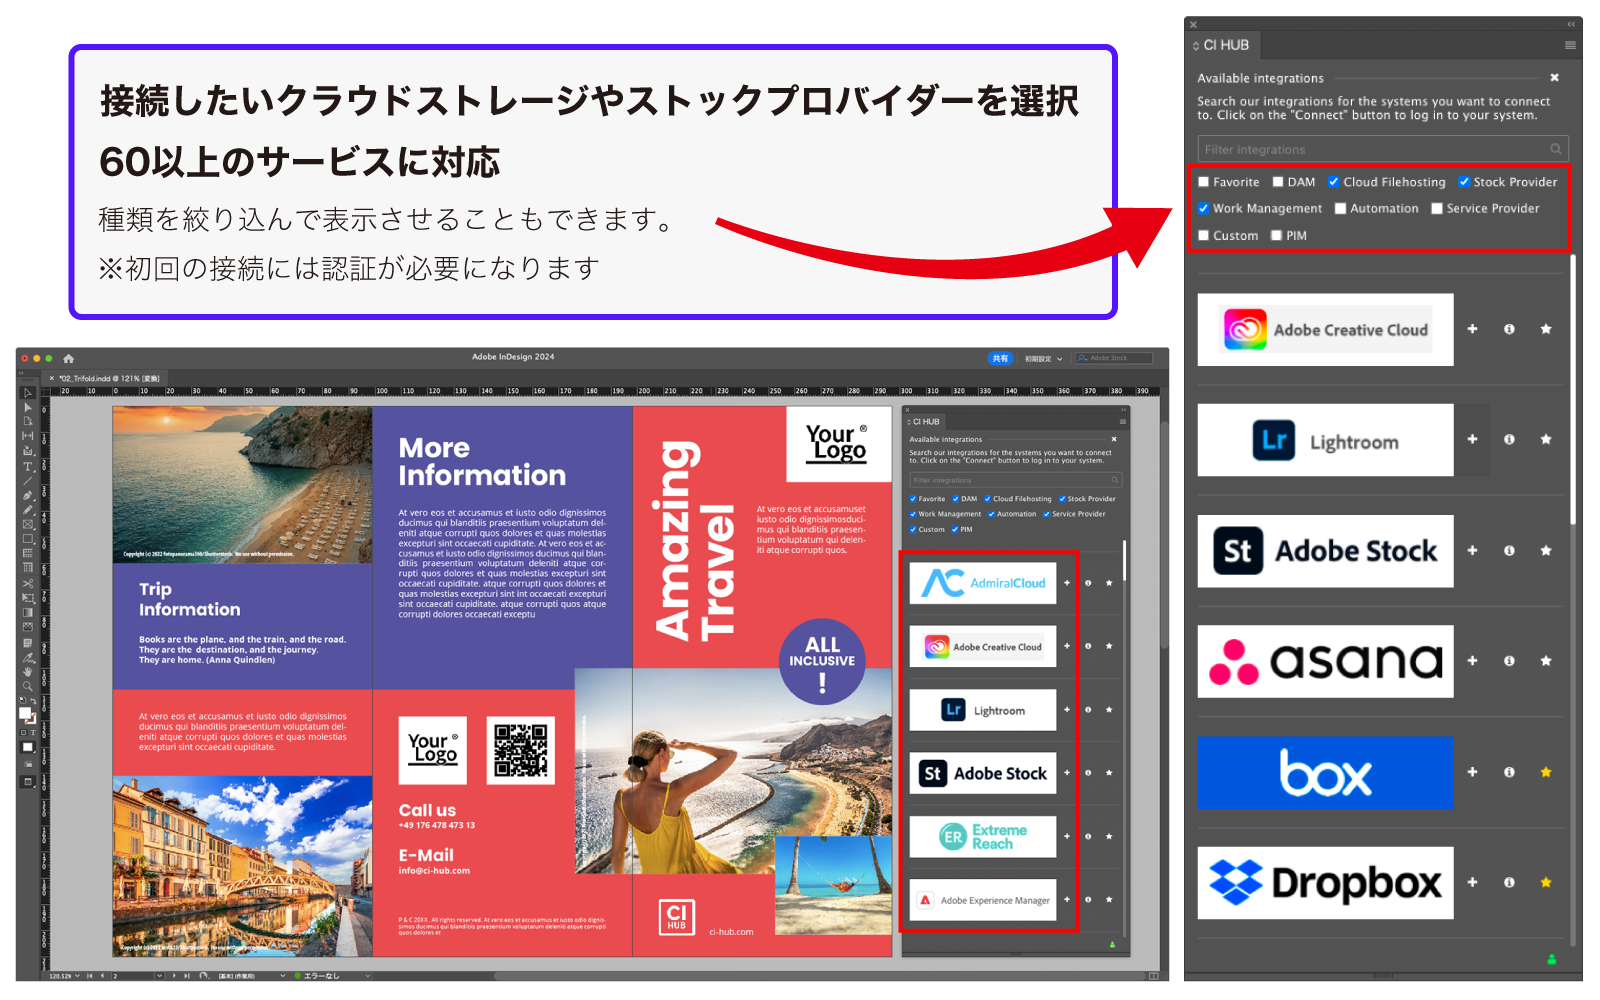Show info for Adobe Experience Manager

(x=1088, y=899)
